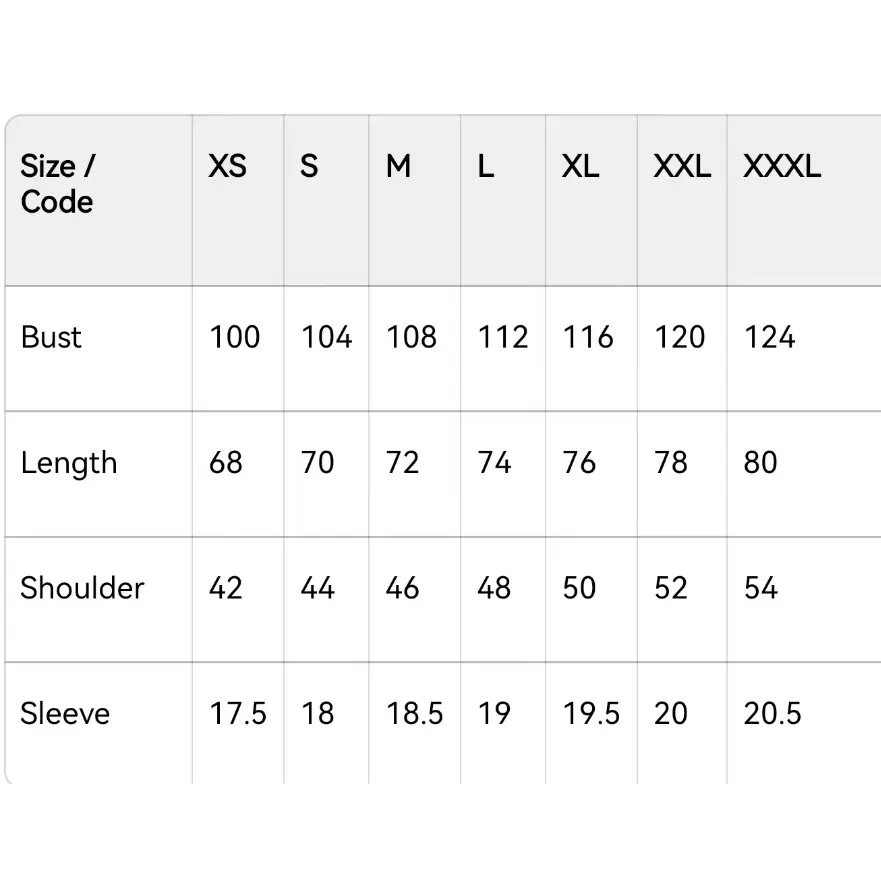
Task: Select length value 70 for size S
Action: coord(317,463)
